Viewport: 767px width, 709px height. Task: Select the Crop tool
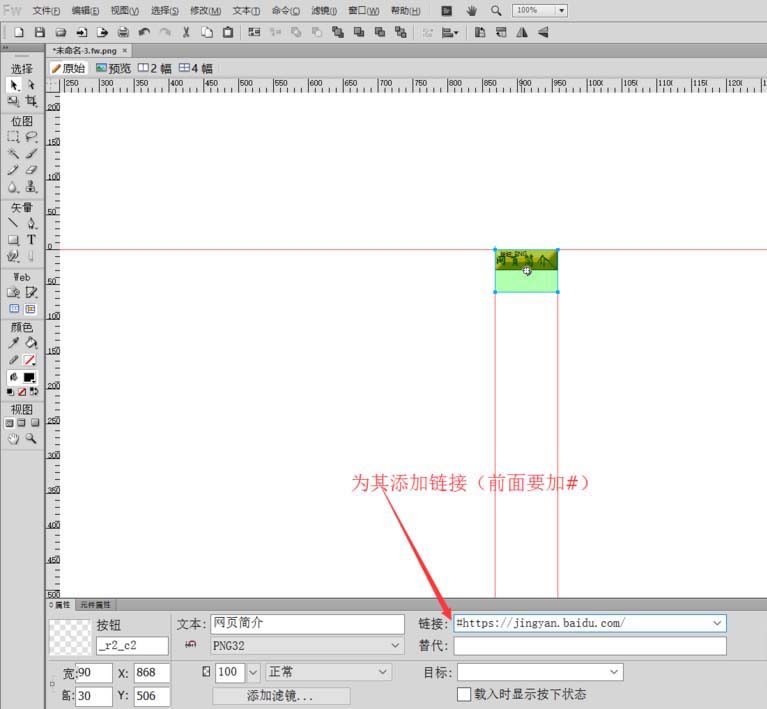pyautogui.click(x=31, y=102)
